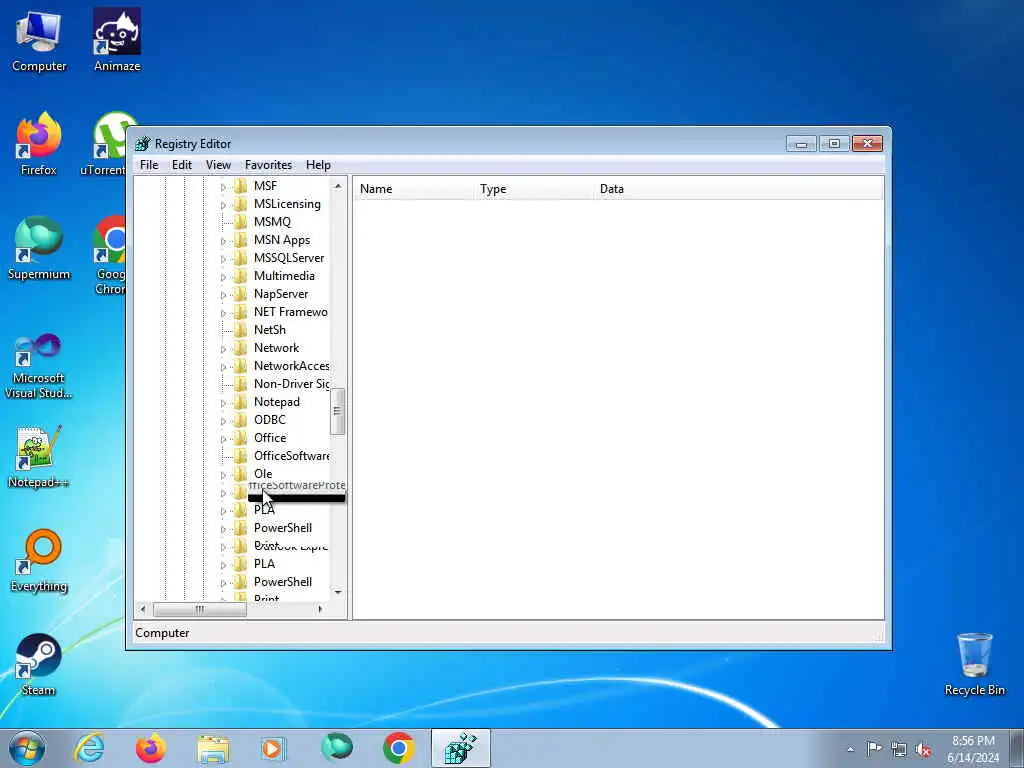Viewport: 1024px width, 768px height.
Task: Expand the MSN Apps key
Action: [223, 241]
